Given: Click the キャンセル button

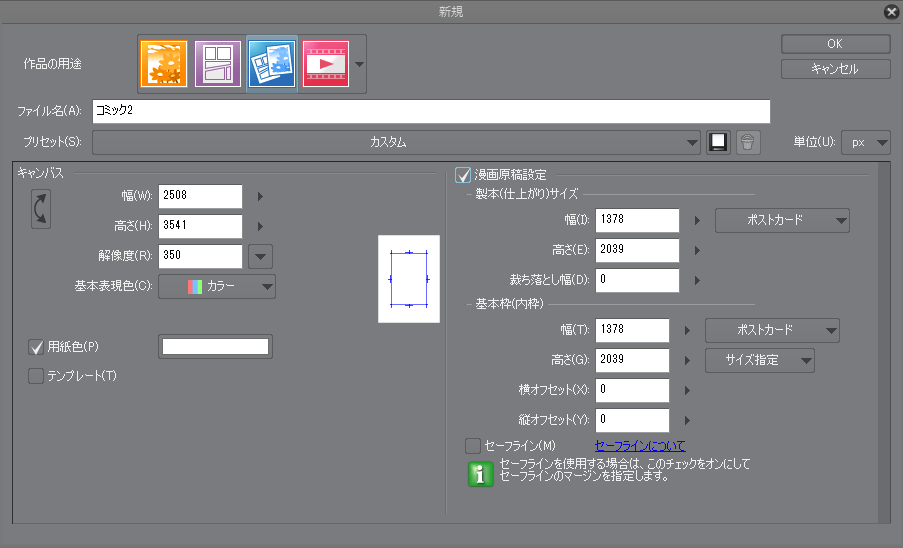Looking at the screenshot, I should coord(835,69).
